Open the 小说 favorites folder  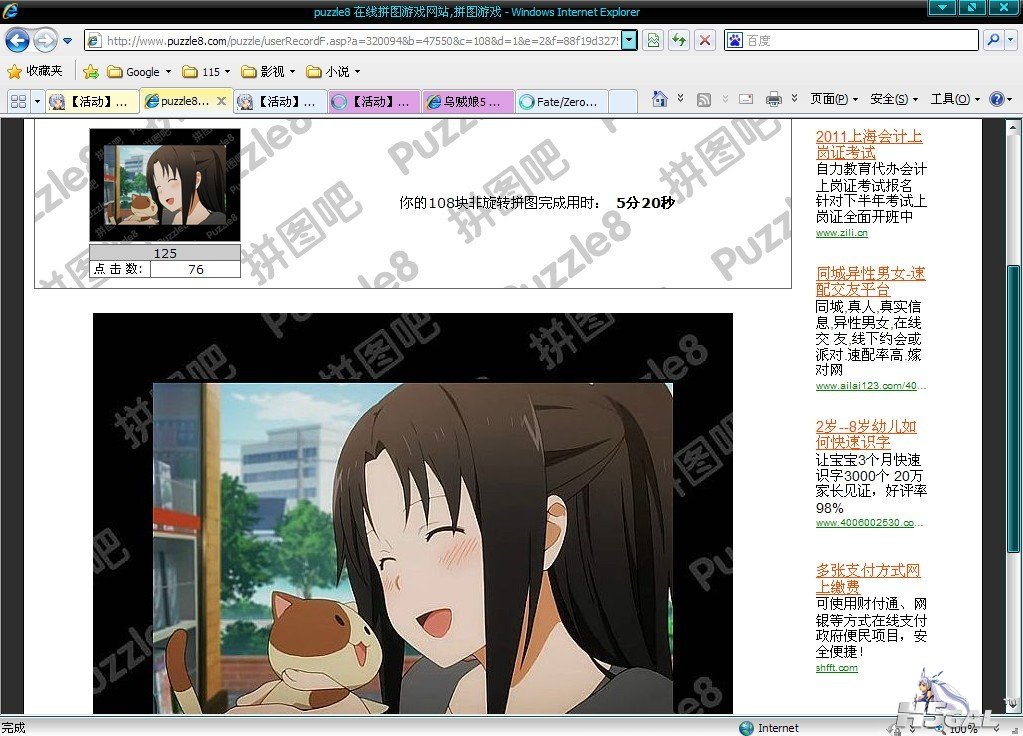[333, 71]
